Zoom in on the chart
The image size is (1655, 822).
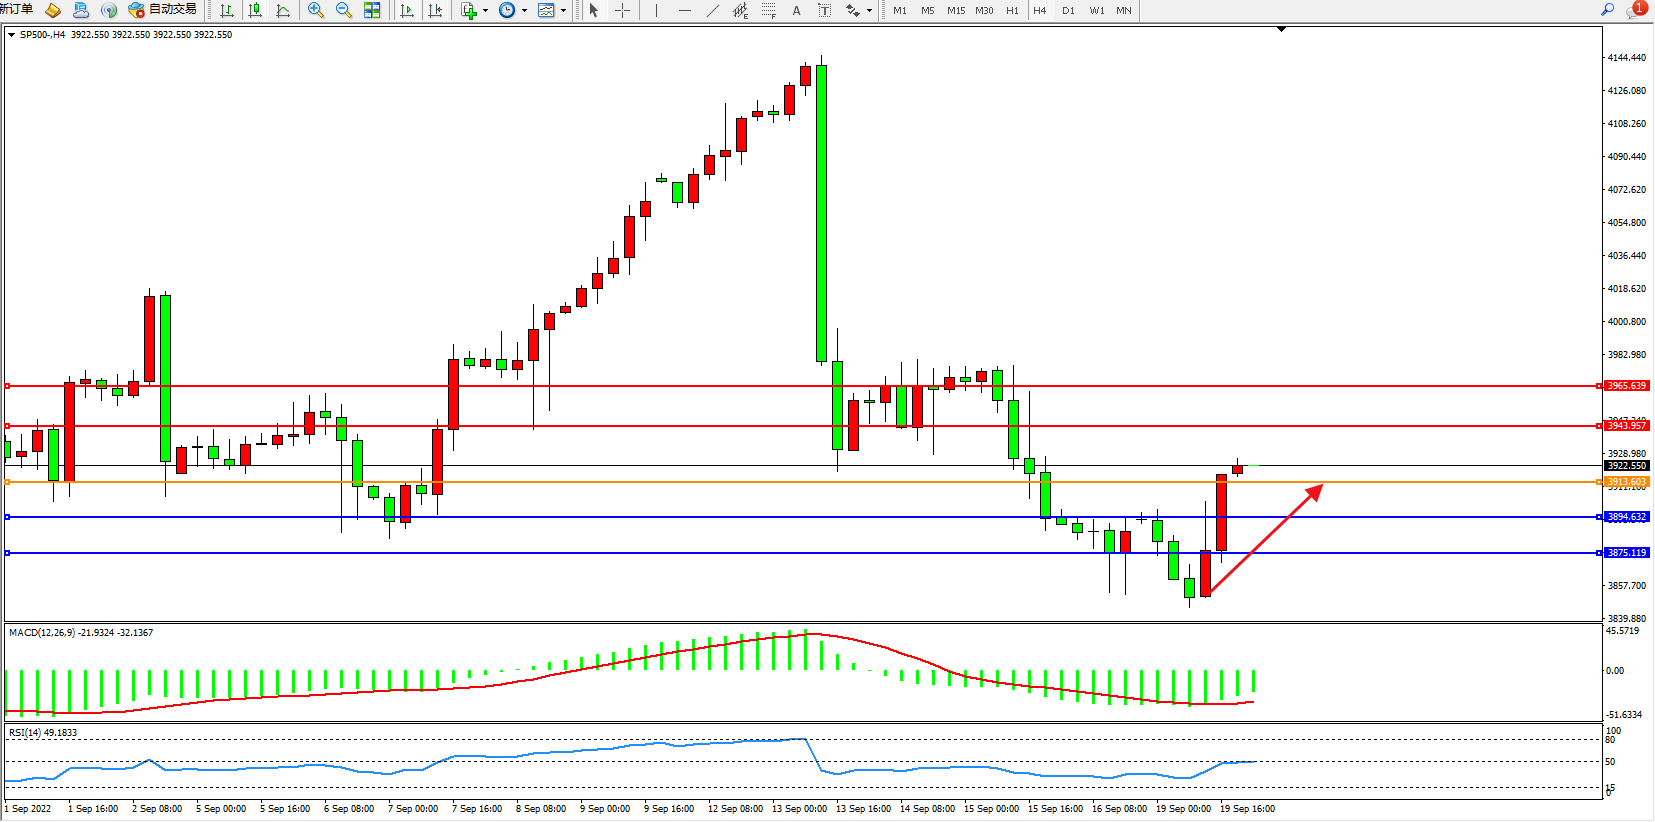(x=316, y=10)
